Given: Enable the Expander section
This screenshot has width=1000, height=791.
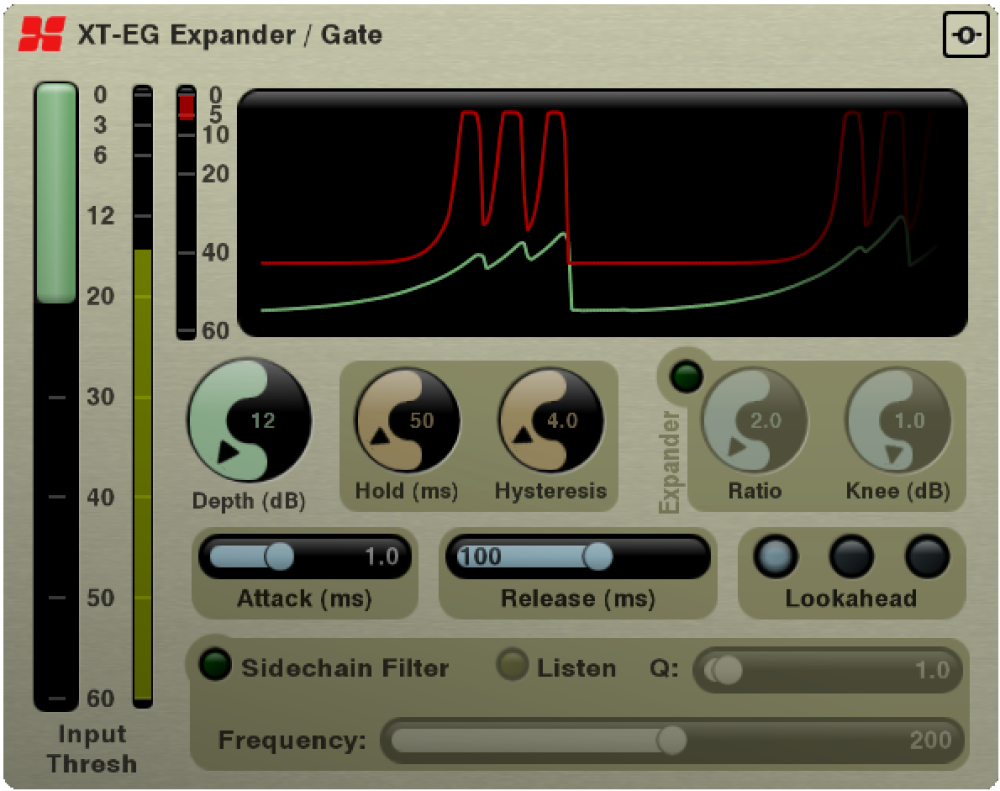Looking at the screenshot, I should tap(689, 377).
